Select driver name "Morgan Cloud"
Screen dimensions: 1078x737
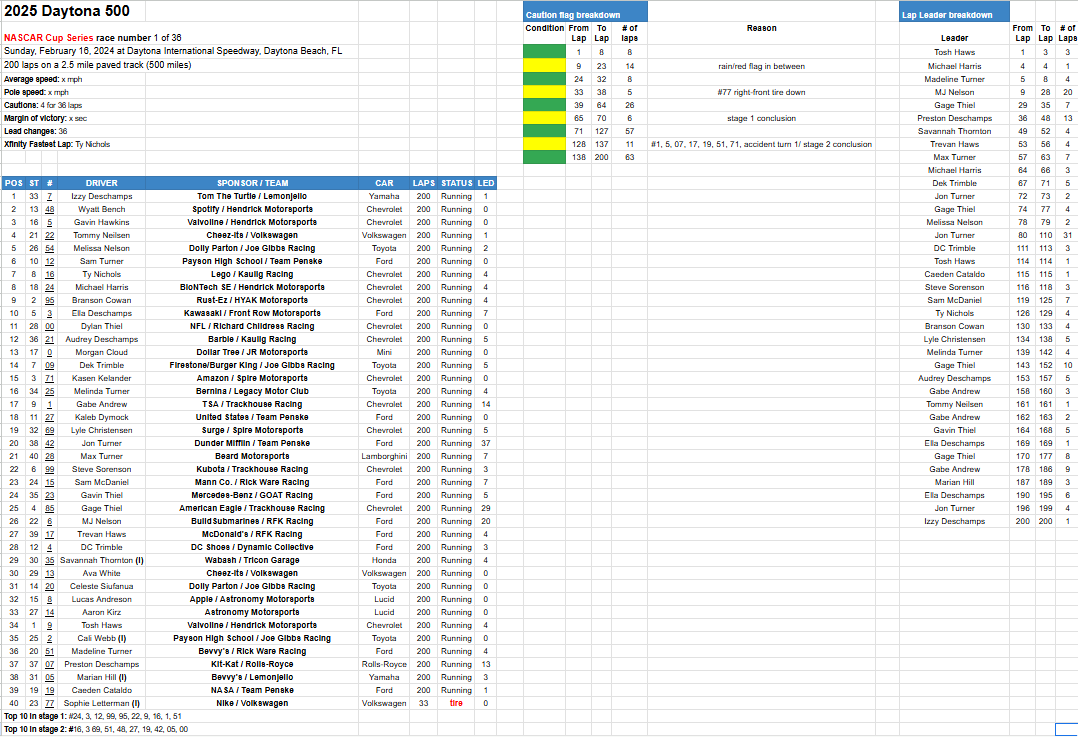point(102,353)
